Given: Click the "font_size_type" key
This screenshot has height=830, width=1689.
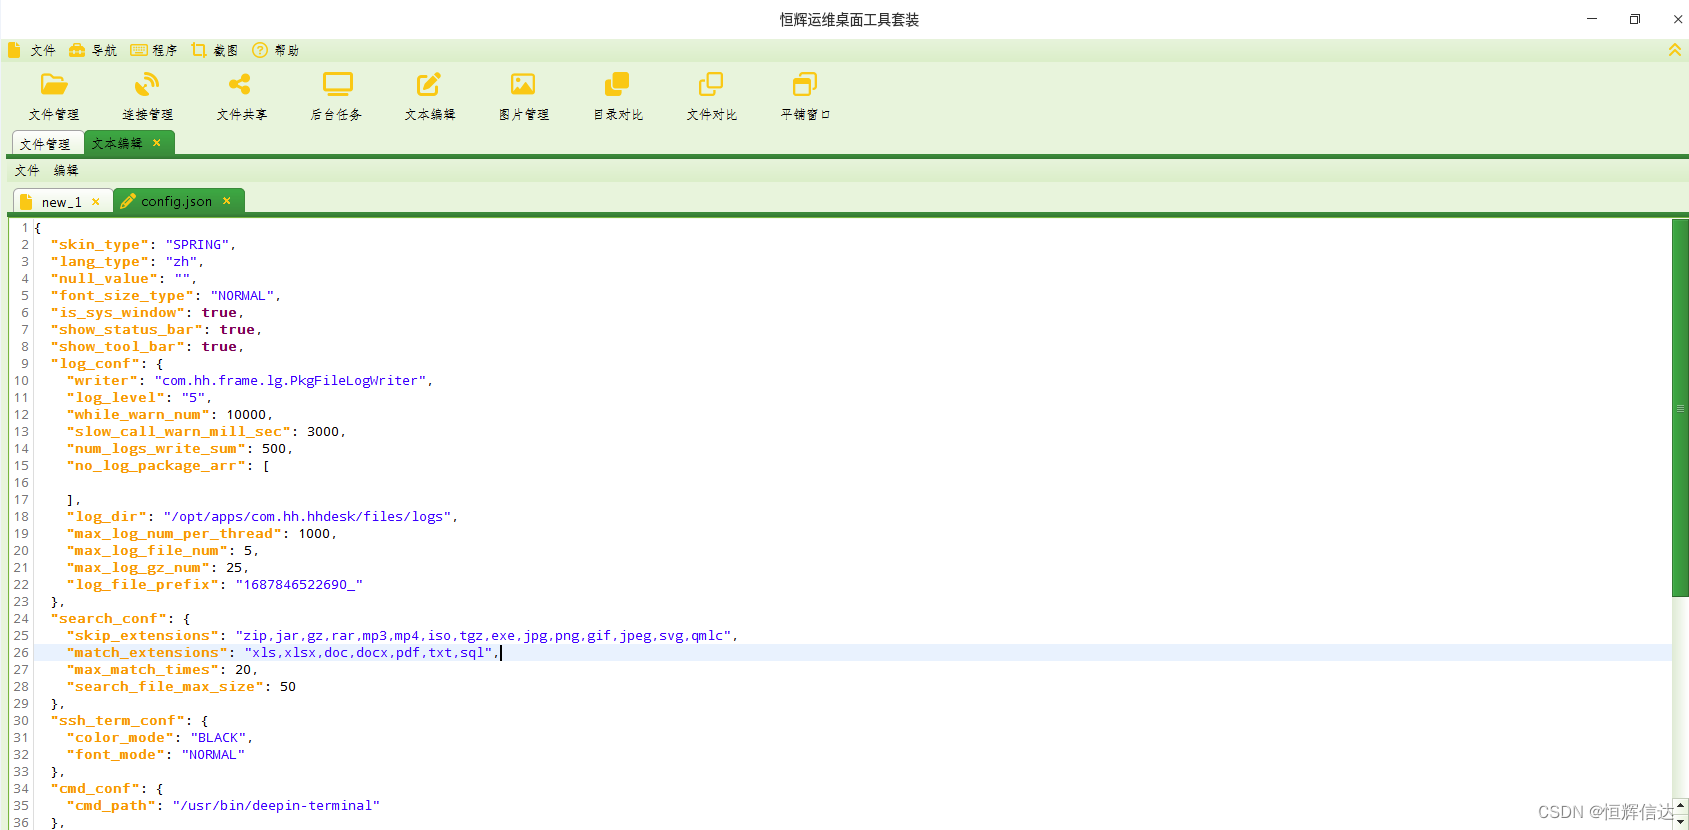Looking at the screenshot, I should [x=122, y=296].
